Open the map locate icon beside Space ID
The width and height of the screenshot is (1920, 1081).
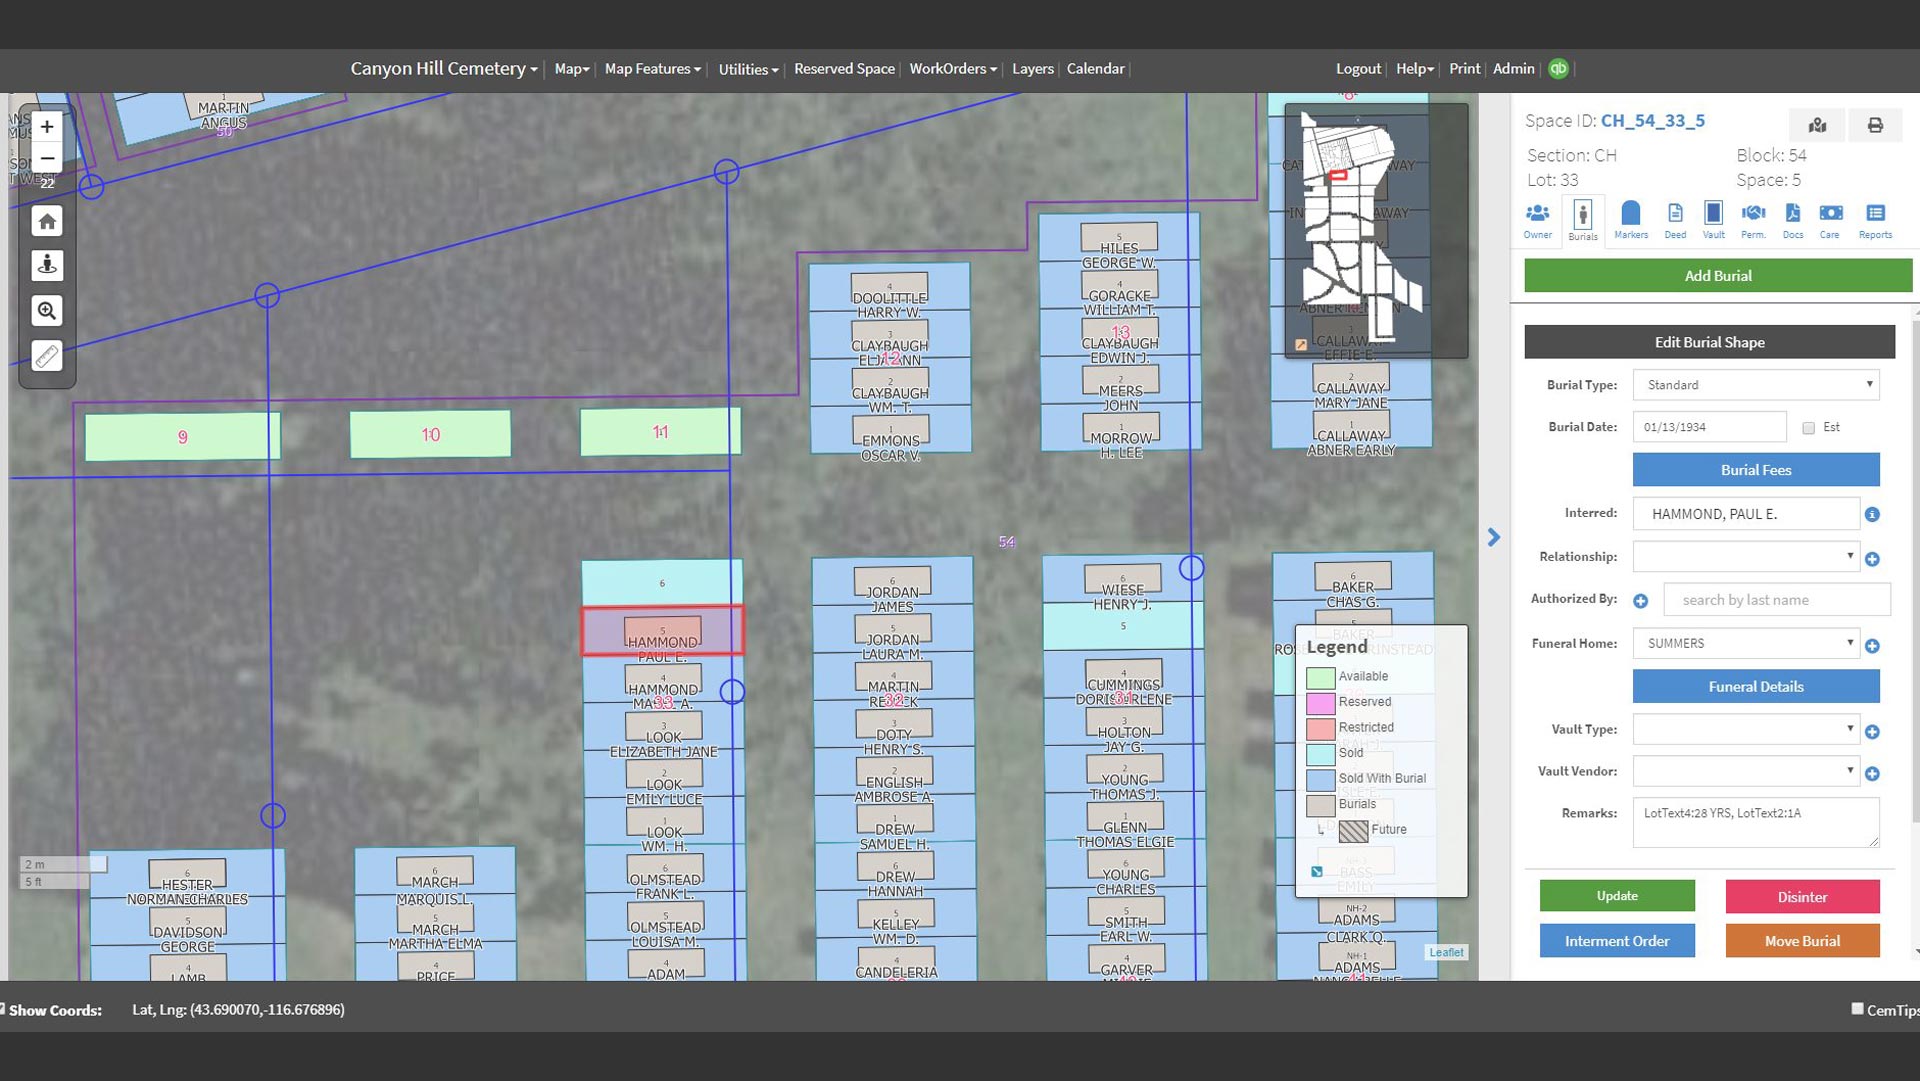[1817, 125]
